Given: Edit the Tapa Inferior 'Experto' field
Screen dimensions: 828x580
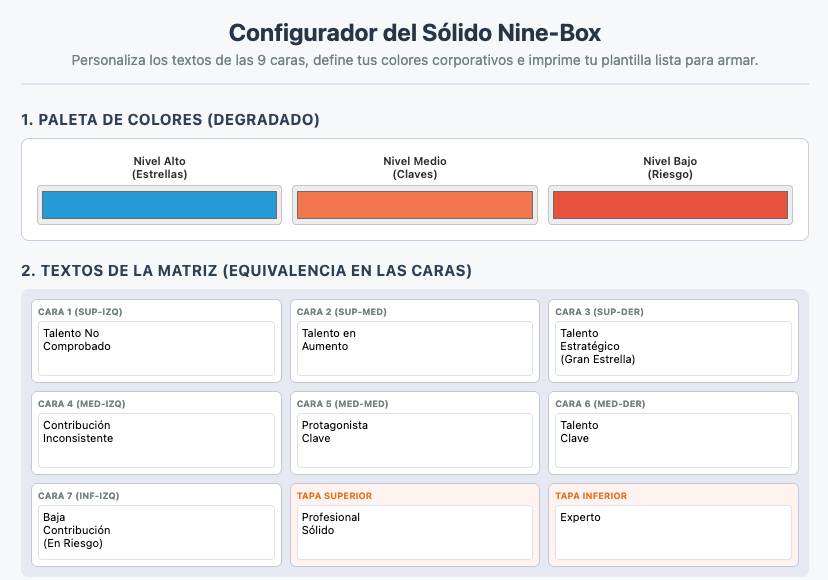Looking at the screenshot, I should click(x=673, y=532).
